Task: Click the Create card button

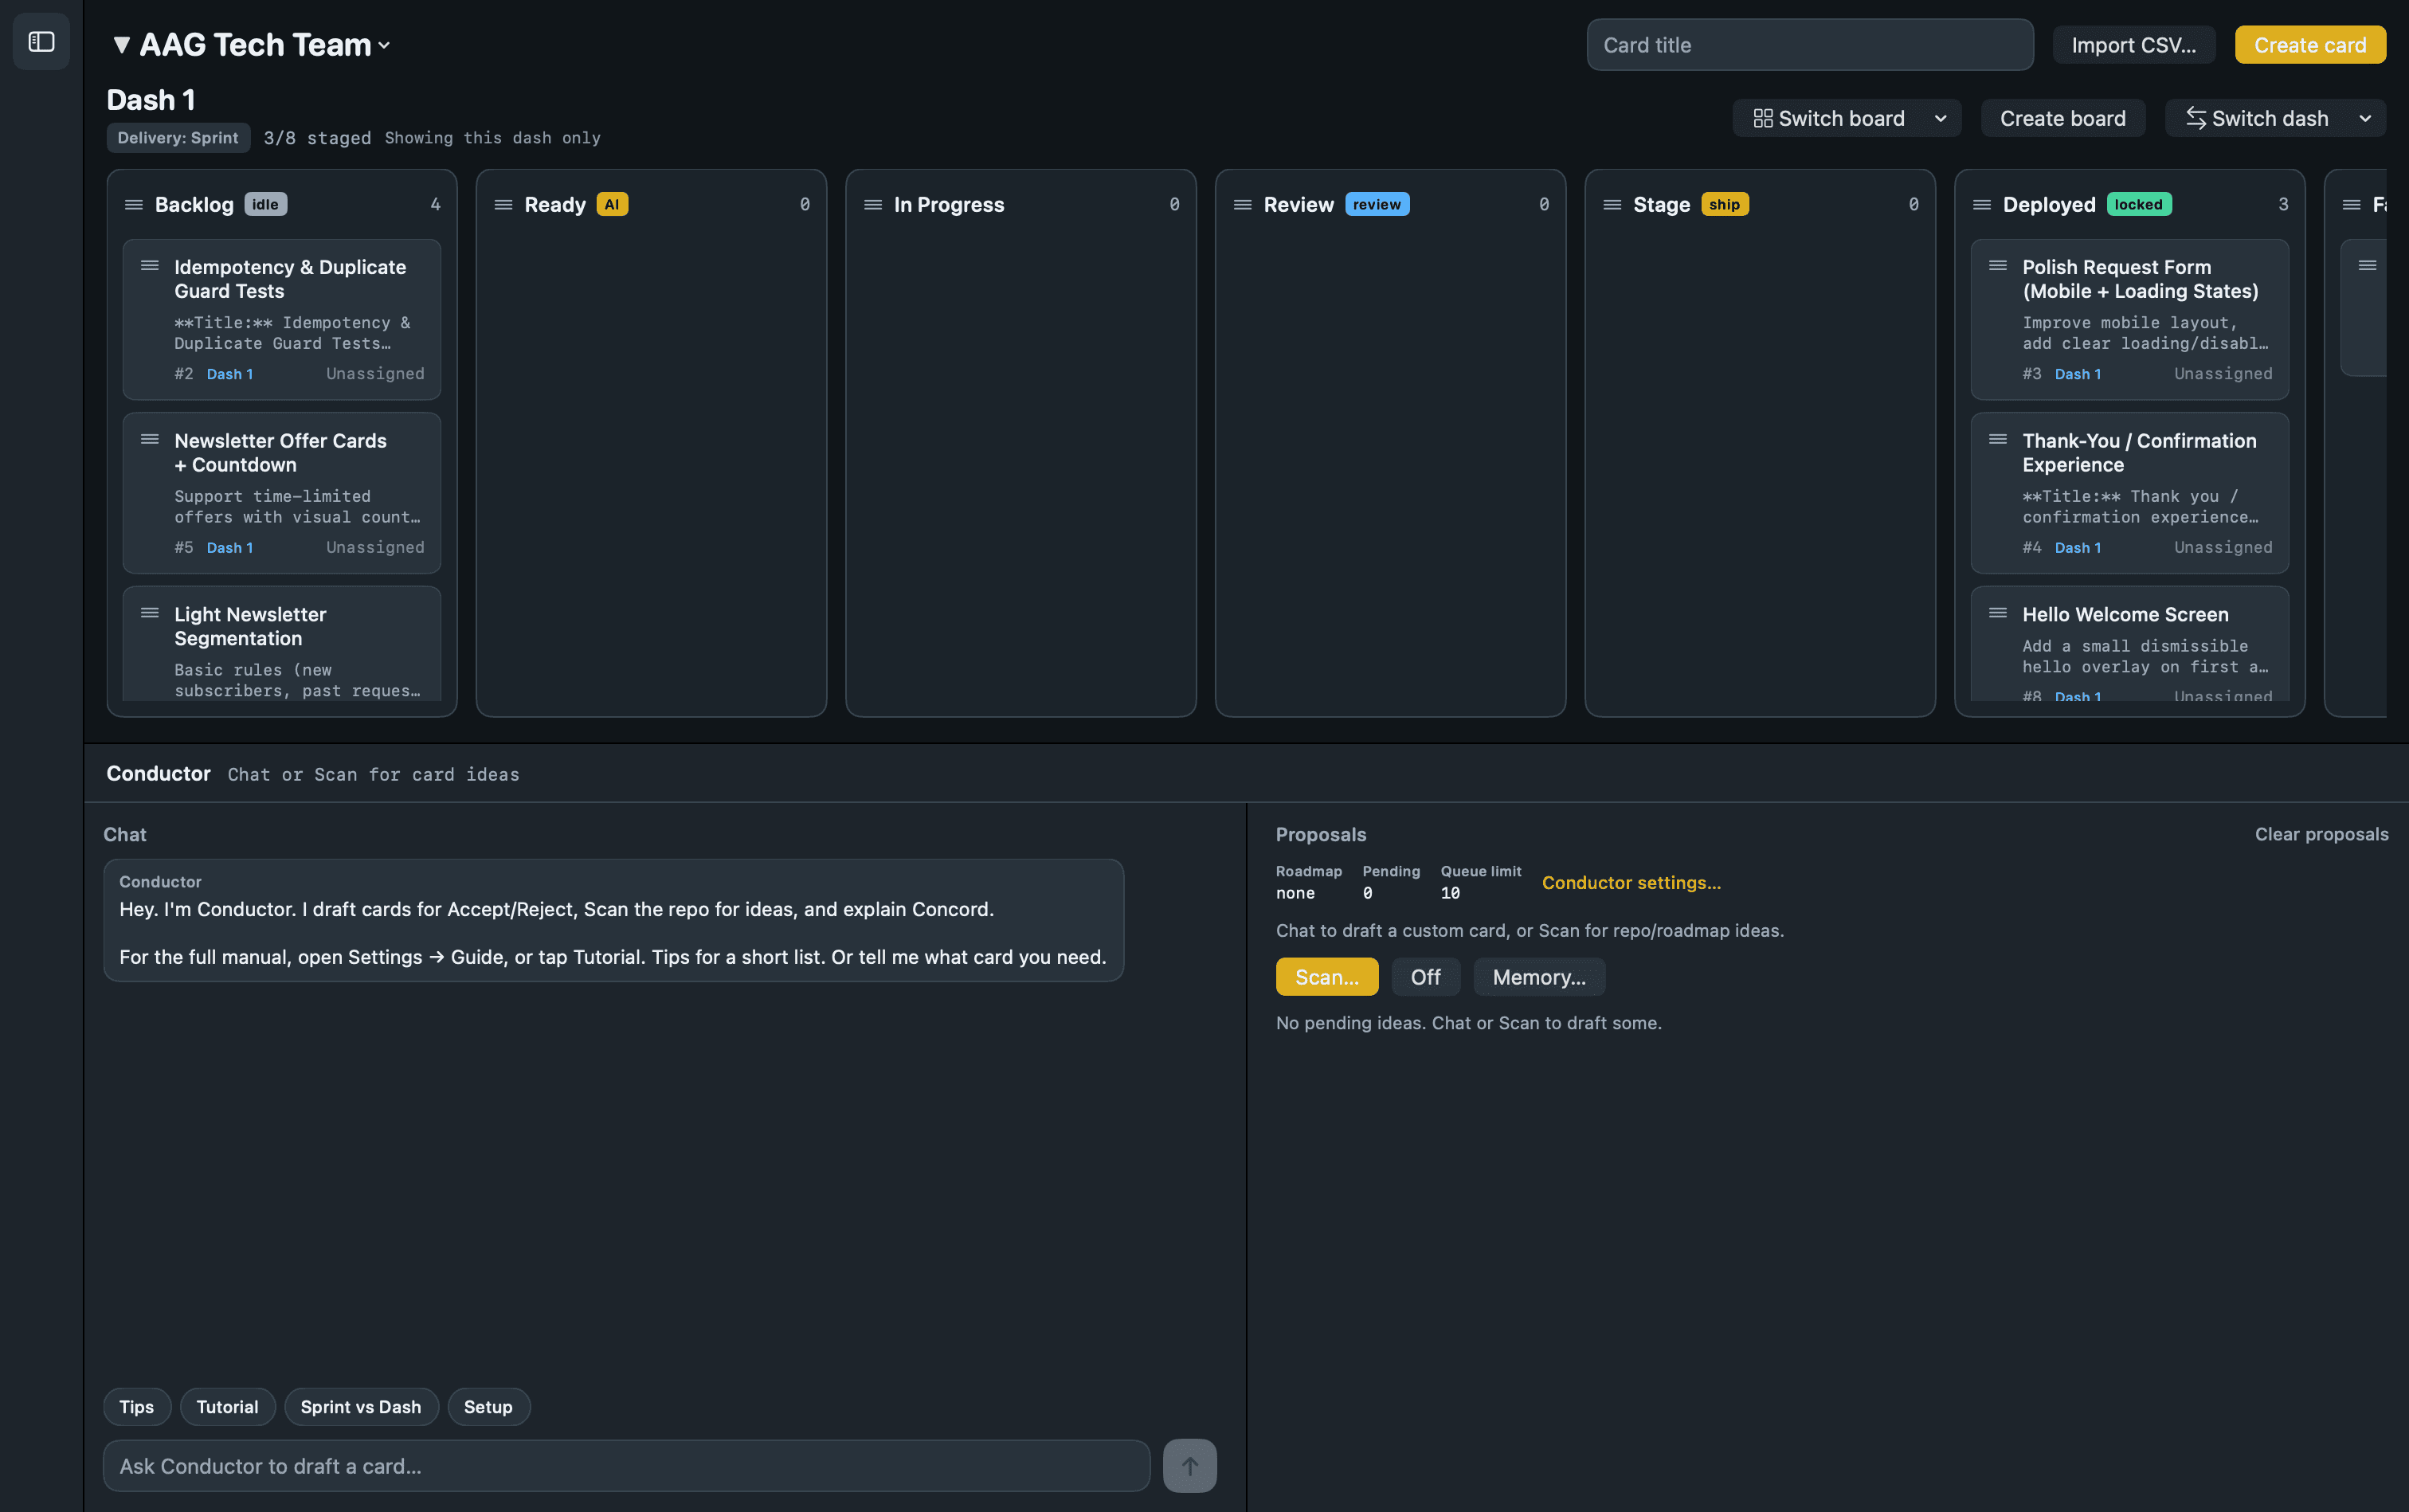Action: 2310,45
